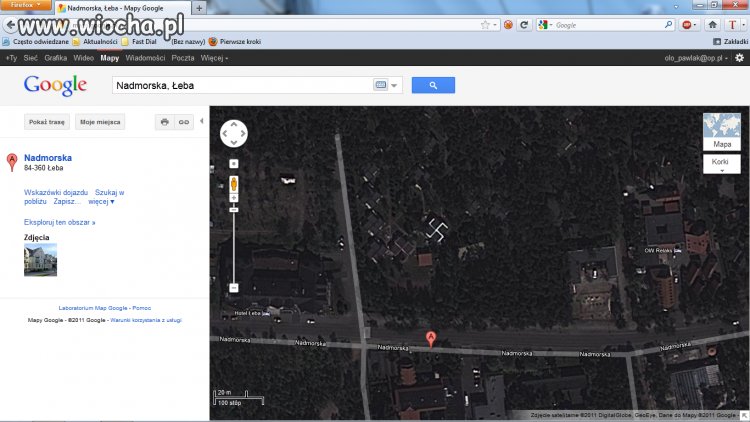750x422 pixels.
Task: Click the blue Google Maps search button
Action: pyautogui.click(x=433, y=85)
